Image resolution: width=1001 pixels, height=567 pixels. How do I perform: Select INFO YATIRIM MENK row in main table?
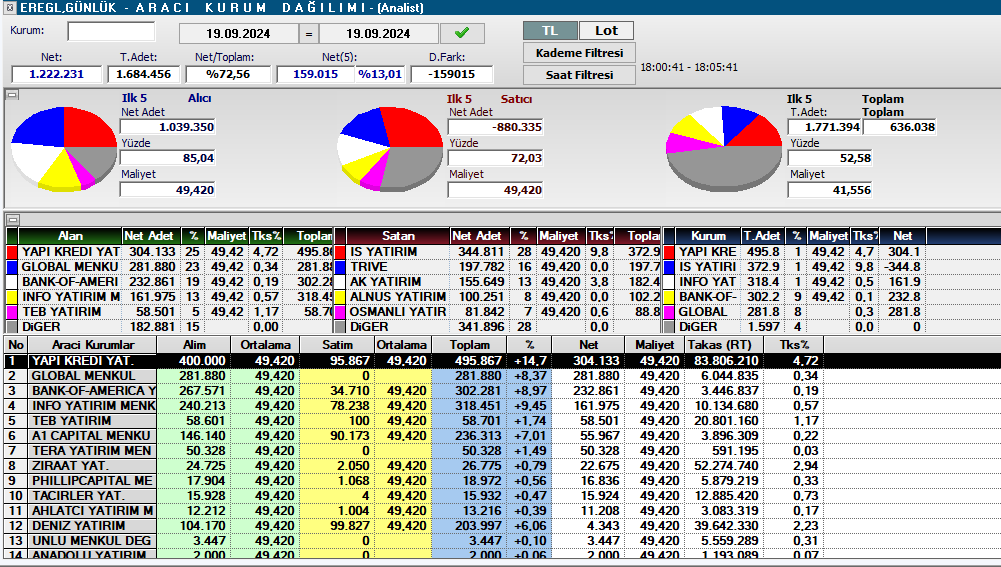click(x=502, y=405)
